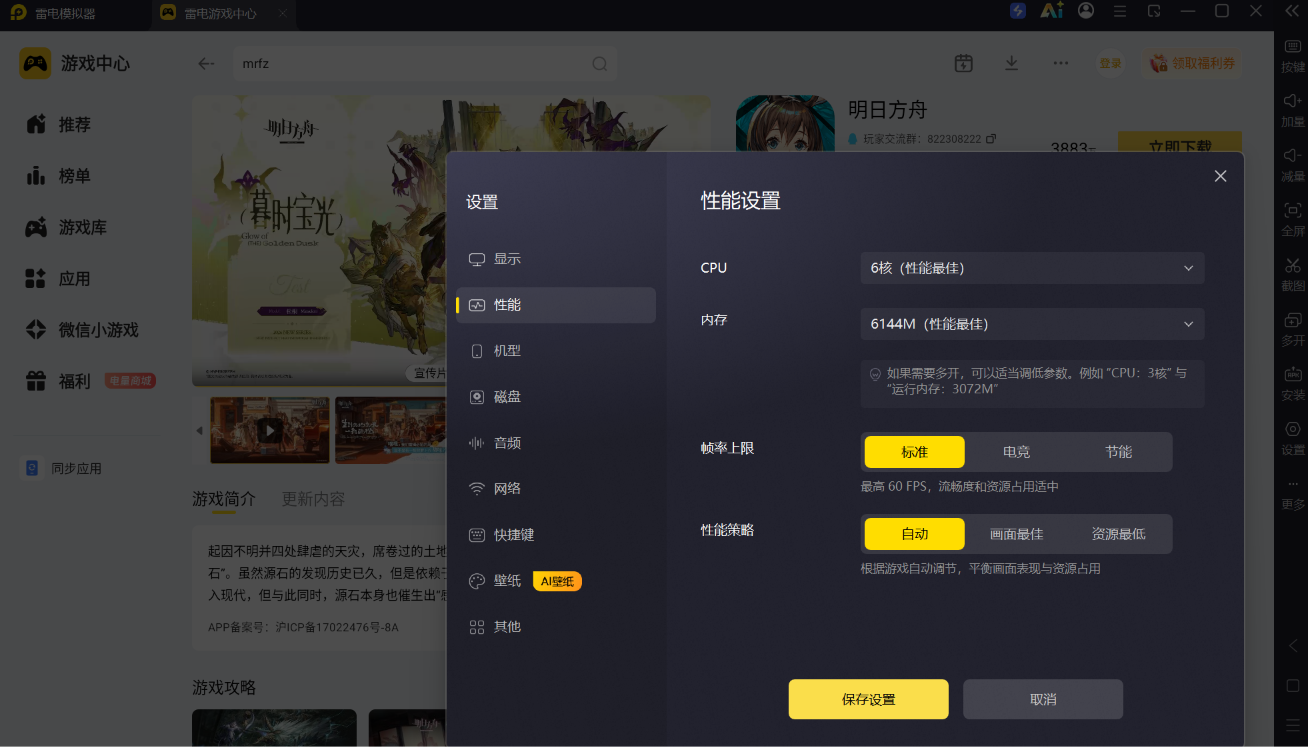The width and height of the screenshot is (1308, 747).
Task: Close the settings dialog with the X
Action: [1220, 176]
